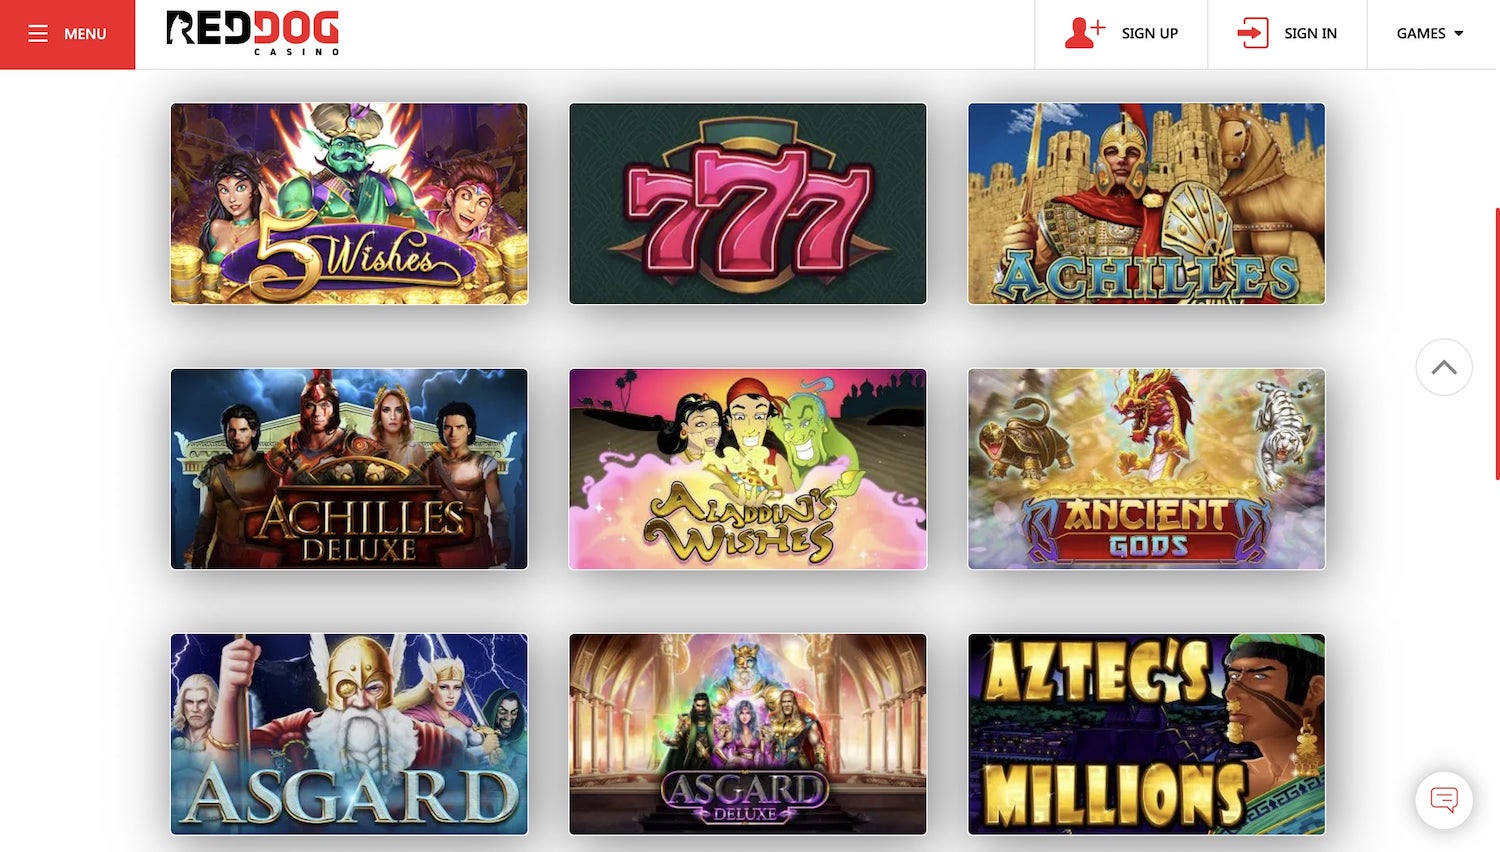
Task: Select the Ancient Gods game tile
Action: click(x=1146, y=469)
